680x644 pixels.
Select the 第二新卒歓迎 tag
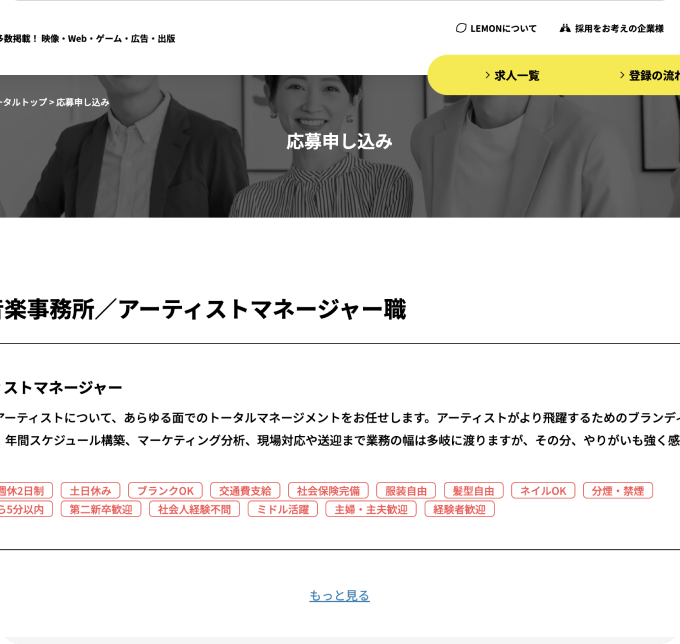coord(101,509)
